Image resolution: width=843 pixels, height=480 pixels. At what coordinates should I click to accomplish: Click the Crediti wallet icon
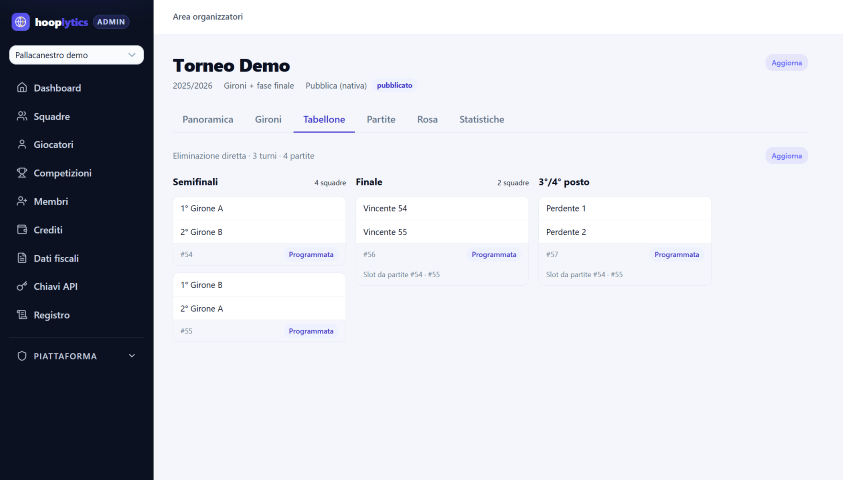tap(22, 230)
